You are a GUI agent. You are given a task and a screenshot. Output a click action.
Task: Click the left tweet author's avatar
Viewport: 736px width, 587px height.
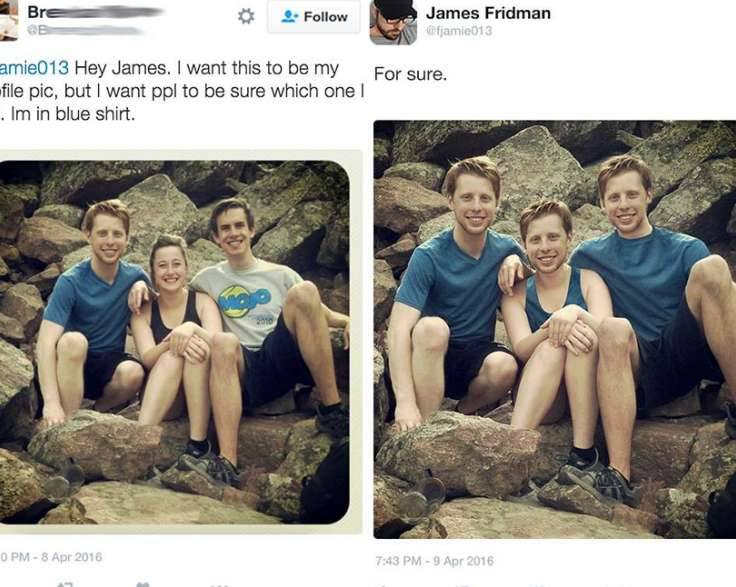click(x=8, y=20)
